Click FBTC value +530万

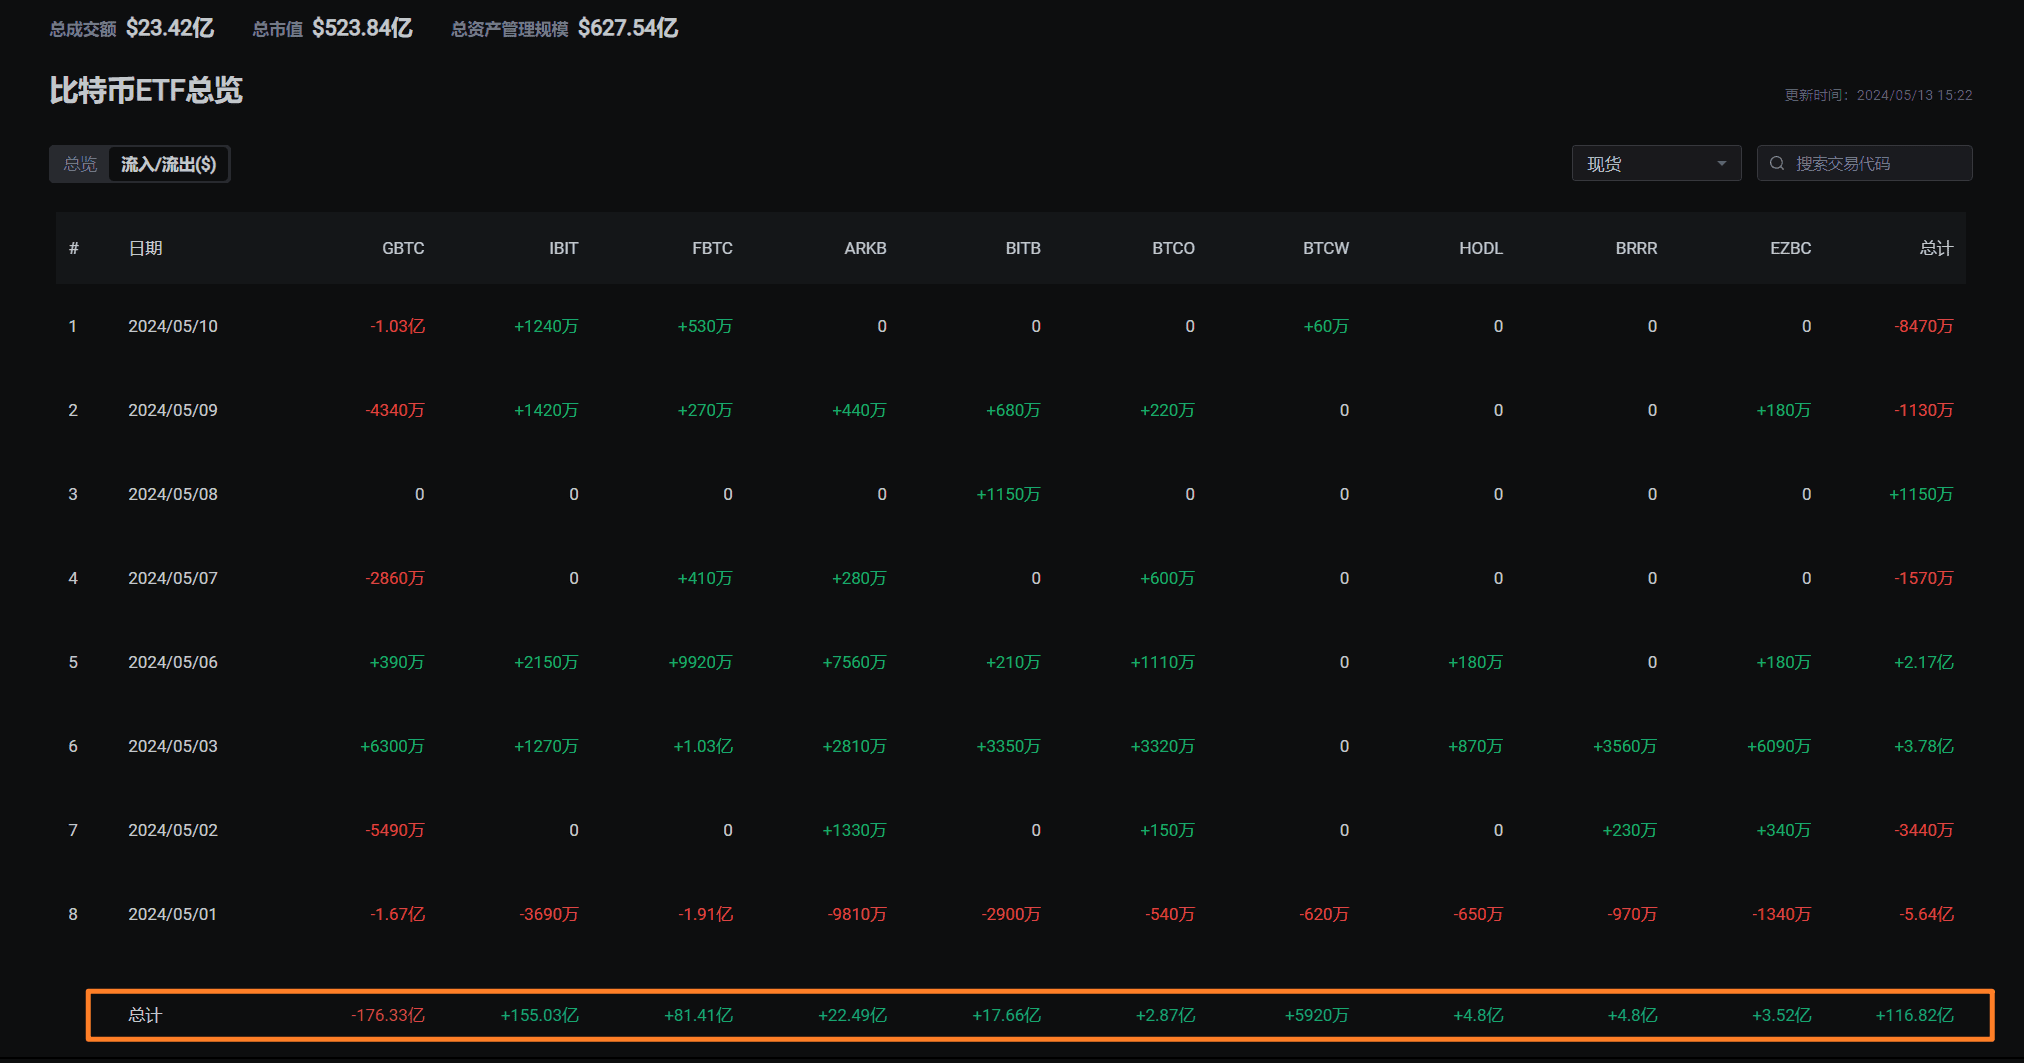pyautogui.click(x=705, y=326)
